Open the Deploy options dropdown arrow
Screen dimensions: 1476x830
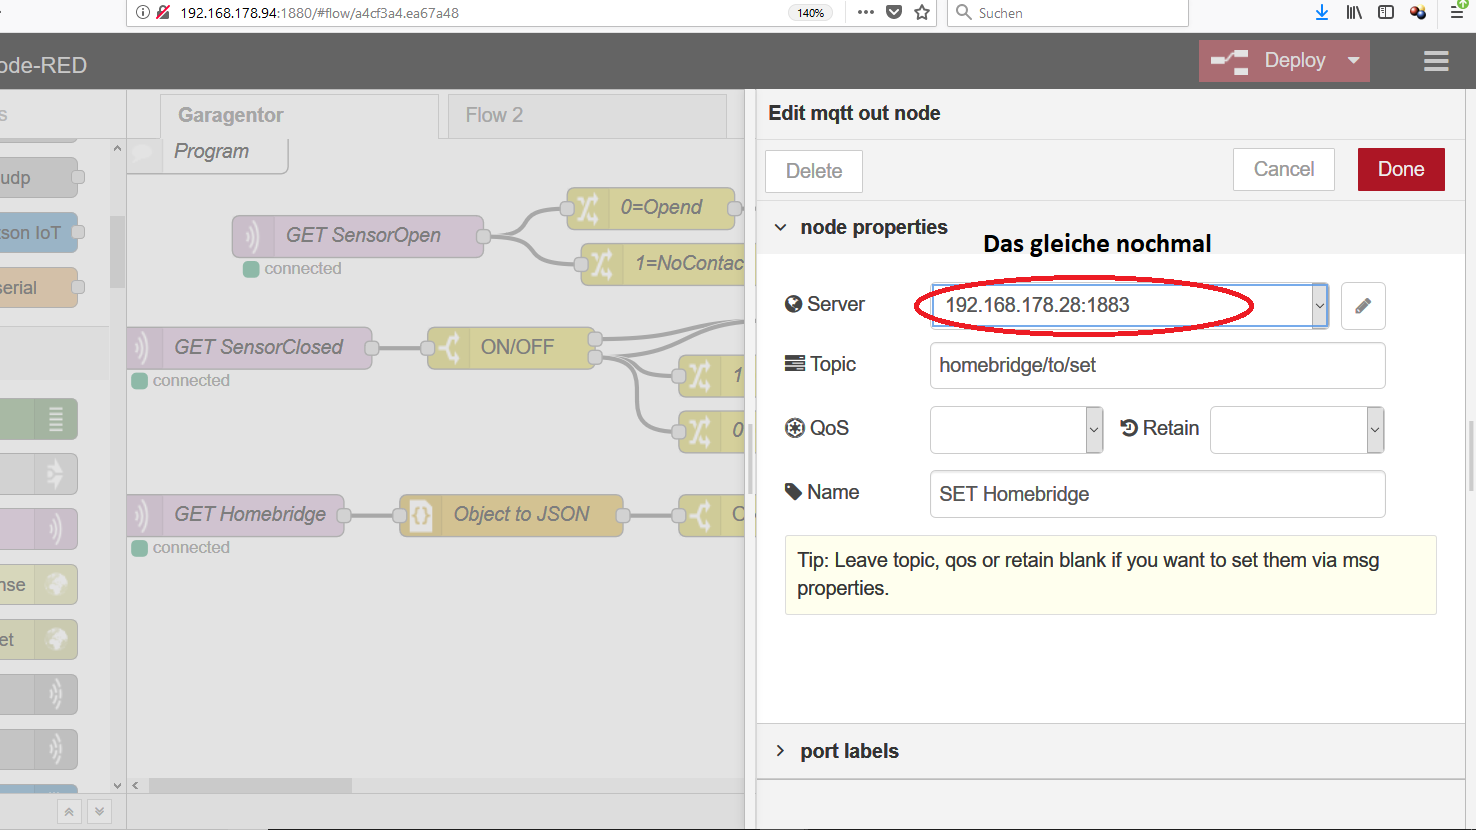tap(1353, 61)
